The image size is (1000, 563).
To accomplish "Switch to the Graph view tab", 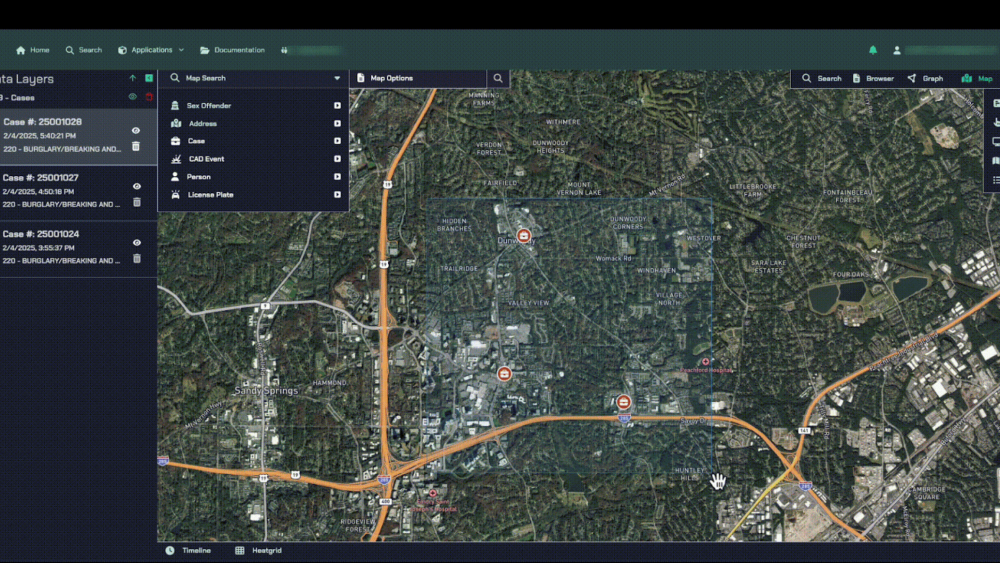I will pyautogui.click(x=925, y=78).
